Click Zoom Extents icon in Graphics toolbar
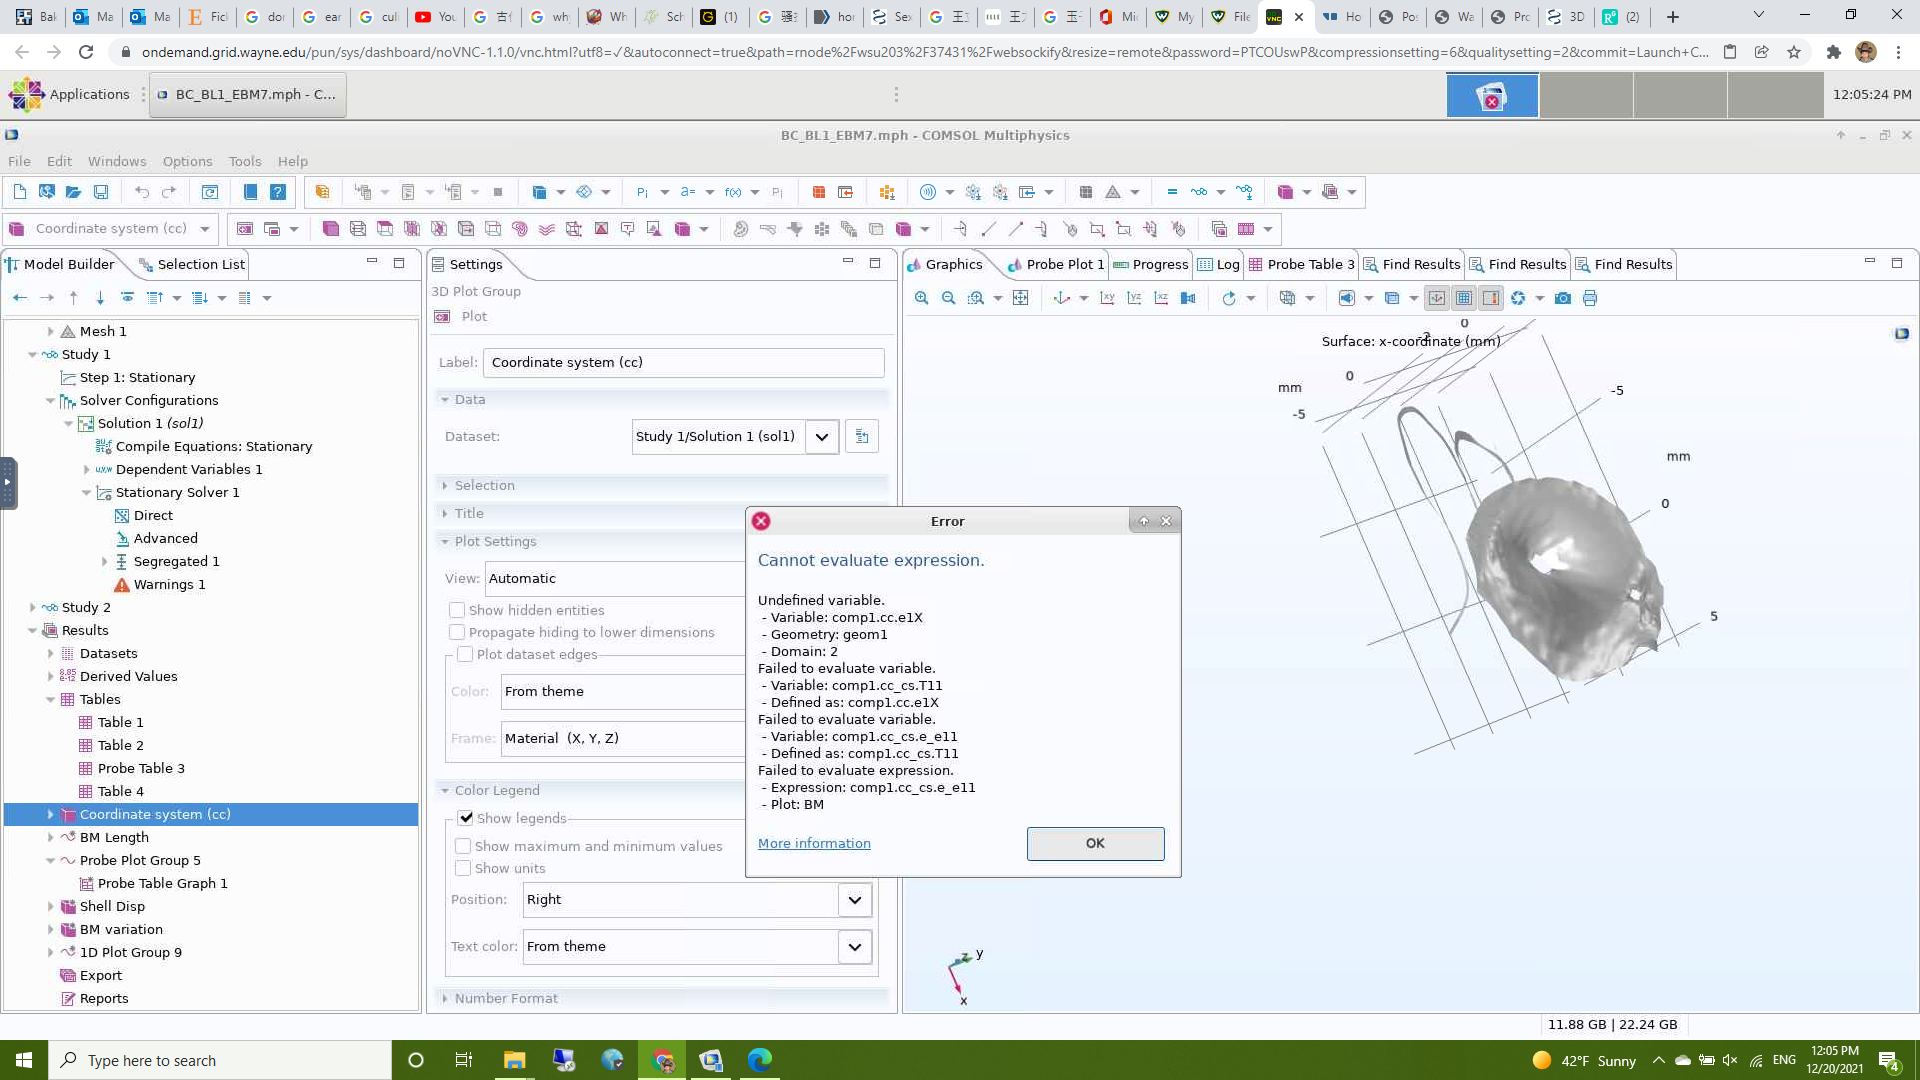The image size is (1920, 1080). click(1020, 298)
